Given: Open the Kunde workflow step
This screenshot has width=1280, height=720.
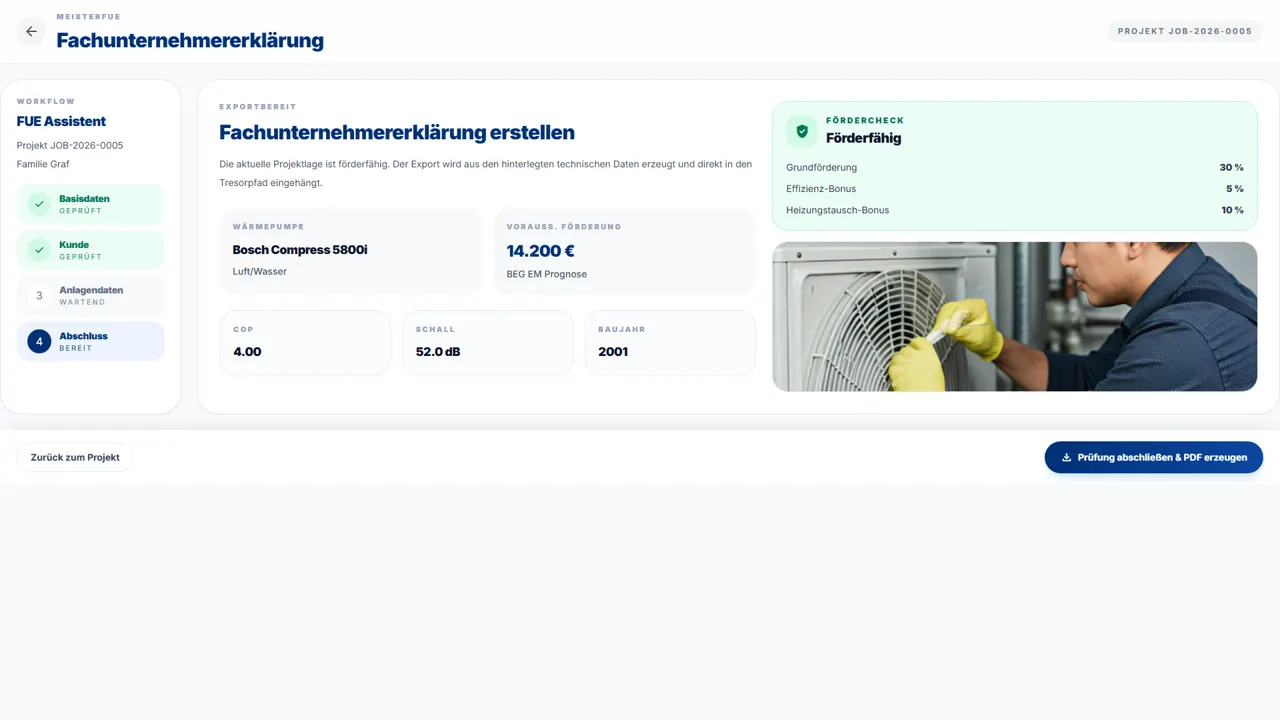Looking at the screenshot, I should (90, 250).
